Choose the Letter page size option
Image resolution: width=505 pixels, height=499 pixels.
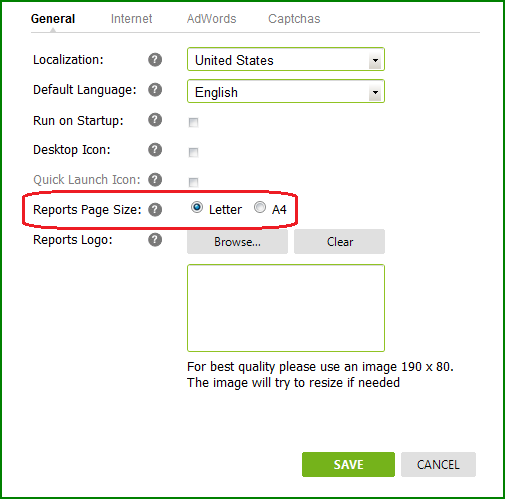click(x=197, y=207)
